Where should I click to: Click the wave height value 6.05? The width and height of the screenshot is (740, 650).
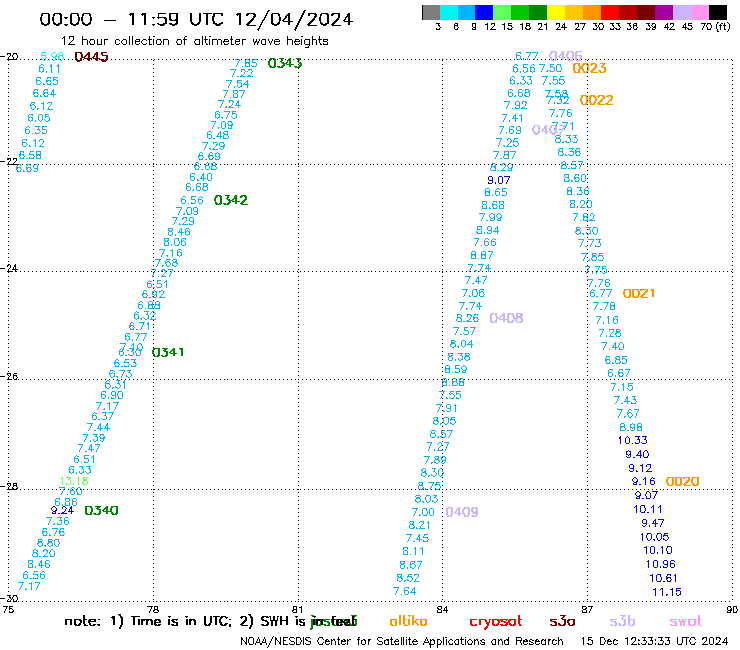39,118
